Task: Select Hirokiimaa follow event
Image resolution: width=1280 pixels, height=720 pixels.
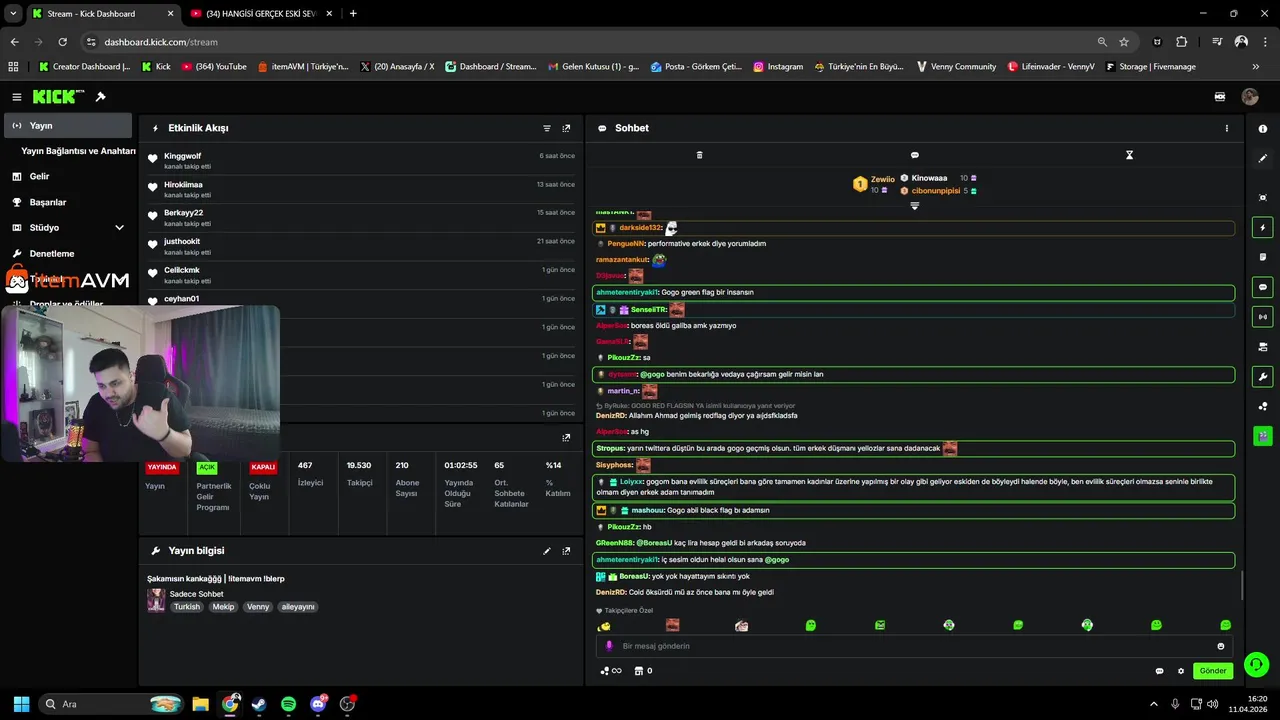Action: point(361,189)
